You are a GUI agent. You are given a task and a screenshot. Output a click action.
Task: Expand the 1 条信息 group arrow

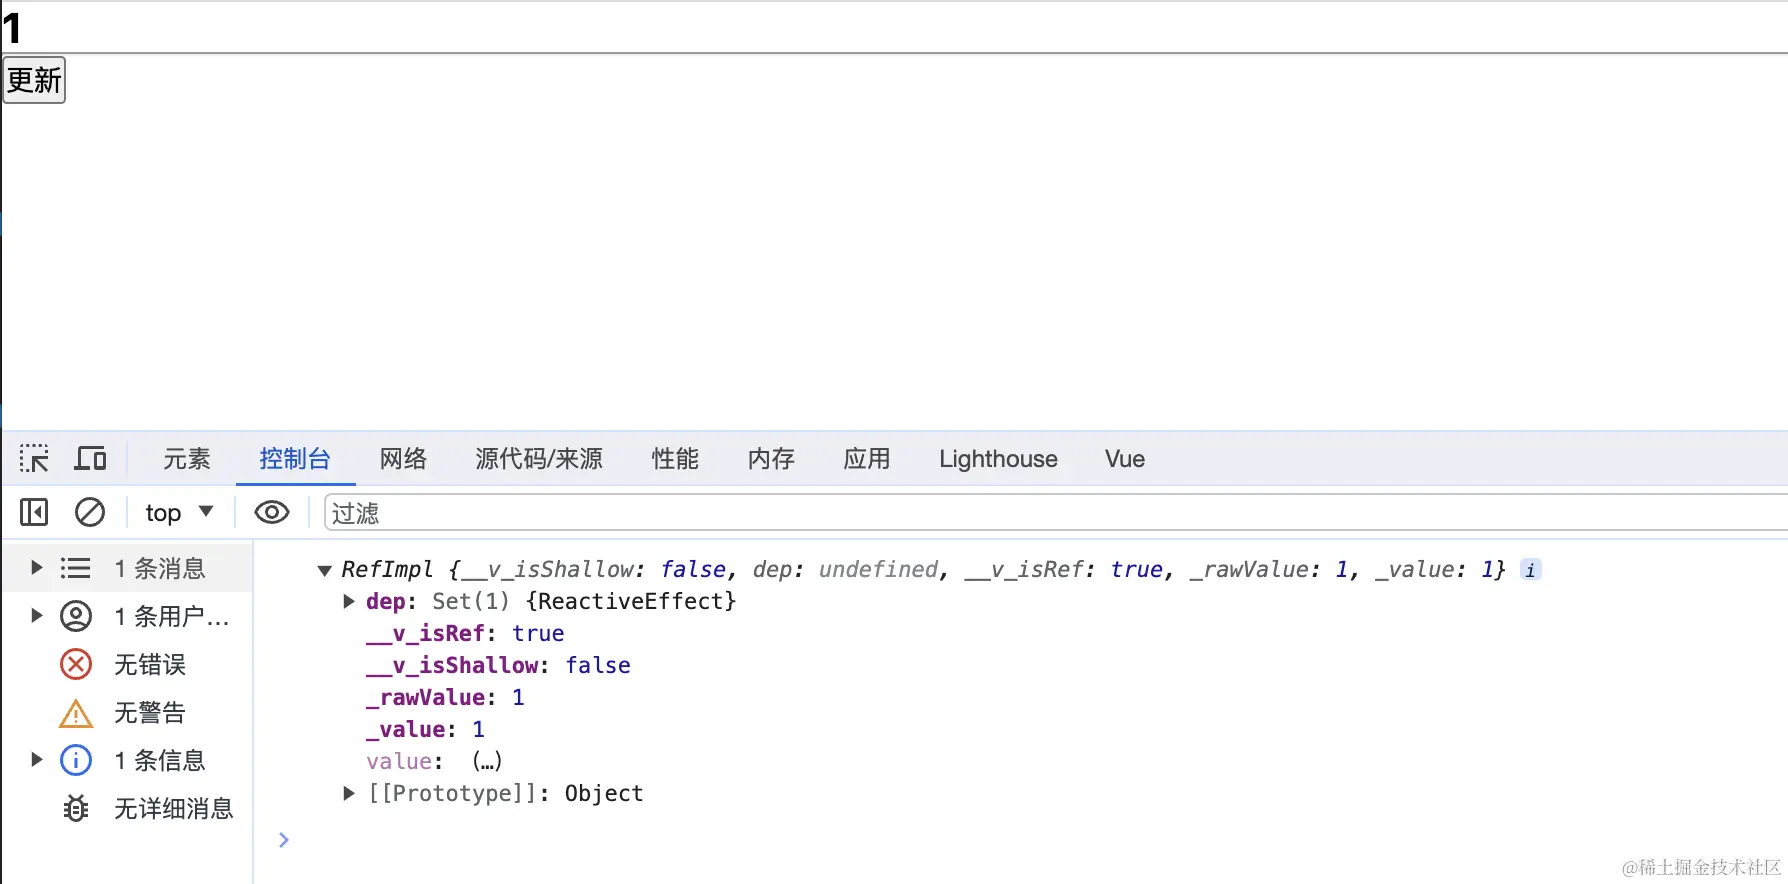tap(36, 760)
